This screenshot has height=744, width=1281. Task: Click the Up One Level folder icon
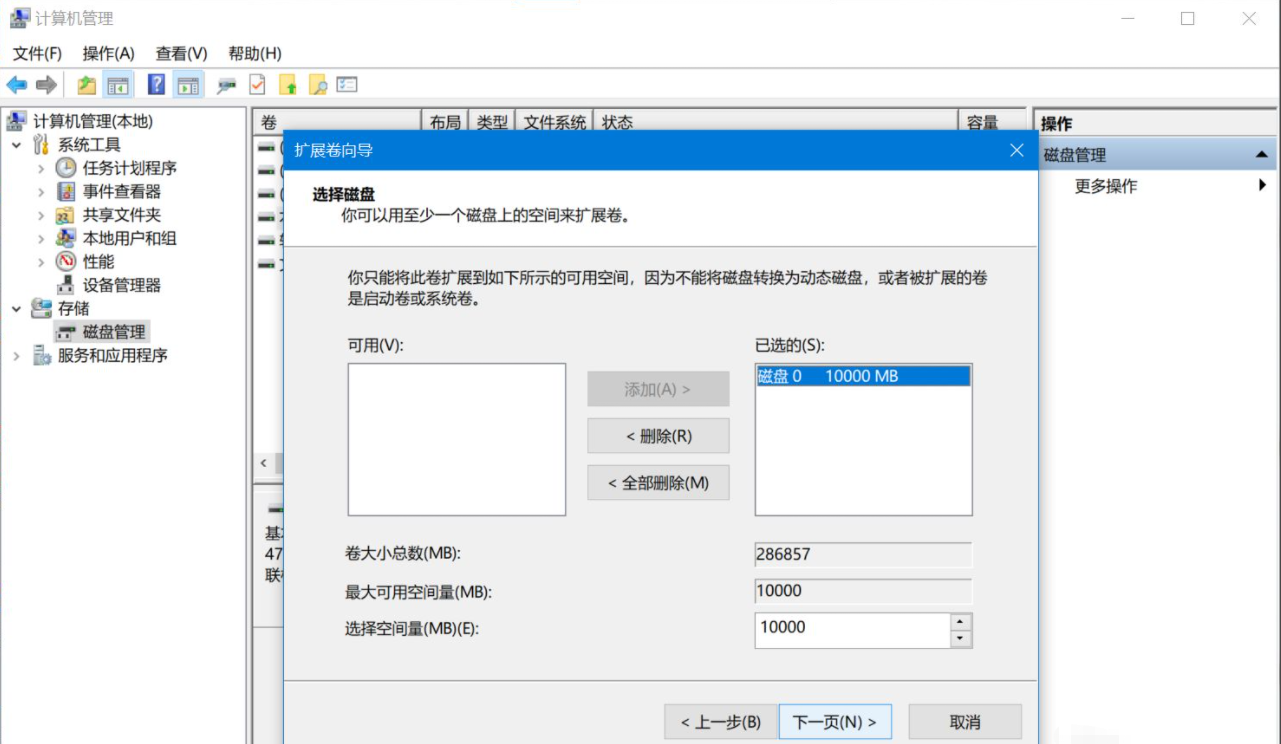click(x=87, y=85)
